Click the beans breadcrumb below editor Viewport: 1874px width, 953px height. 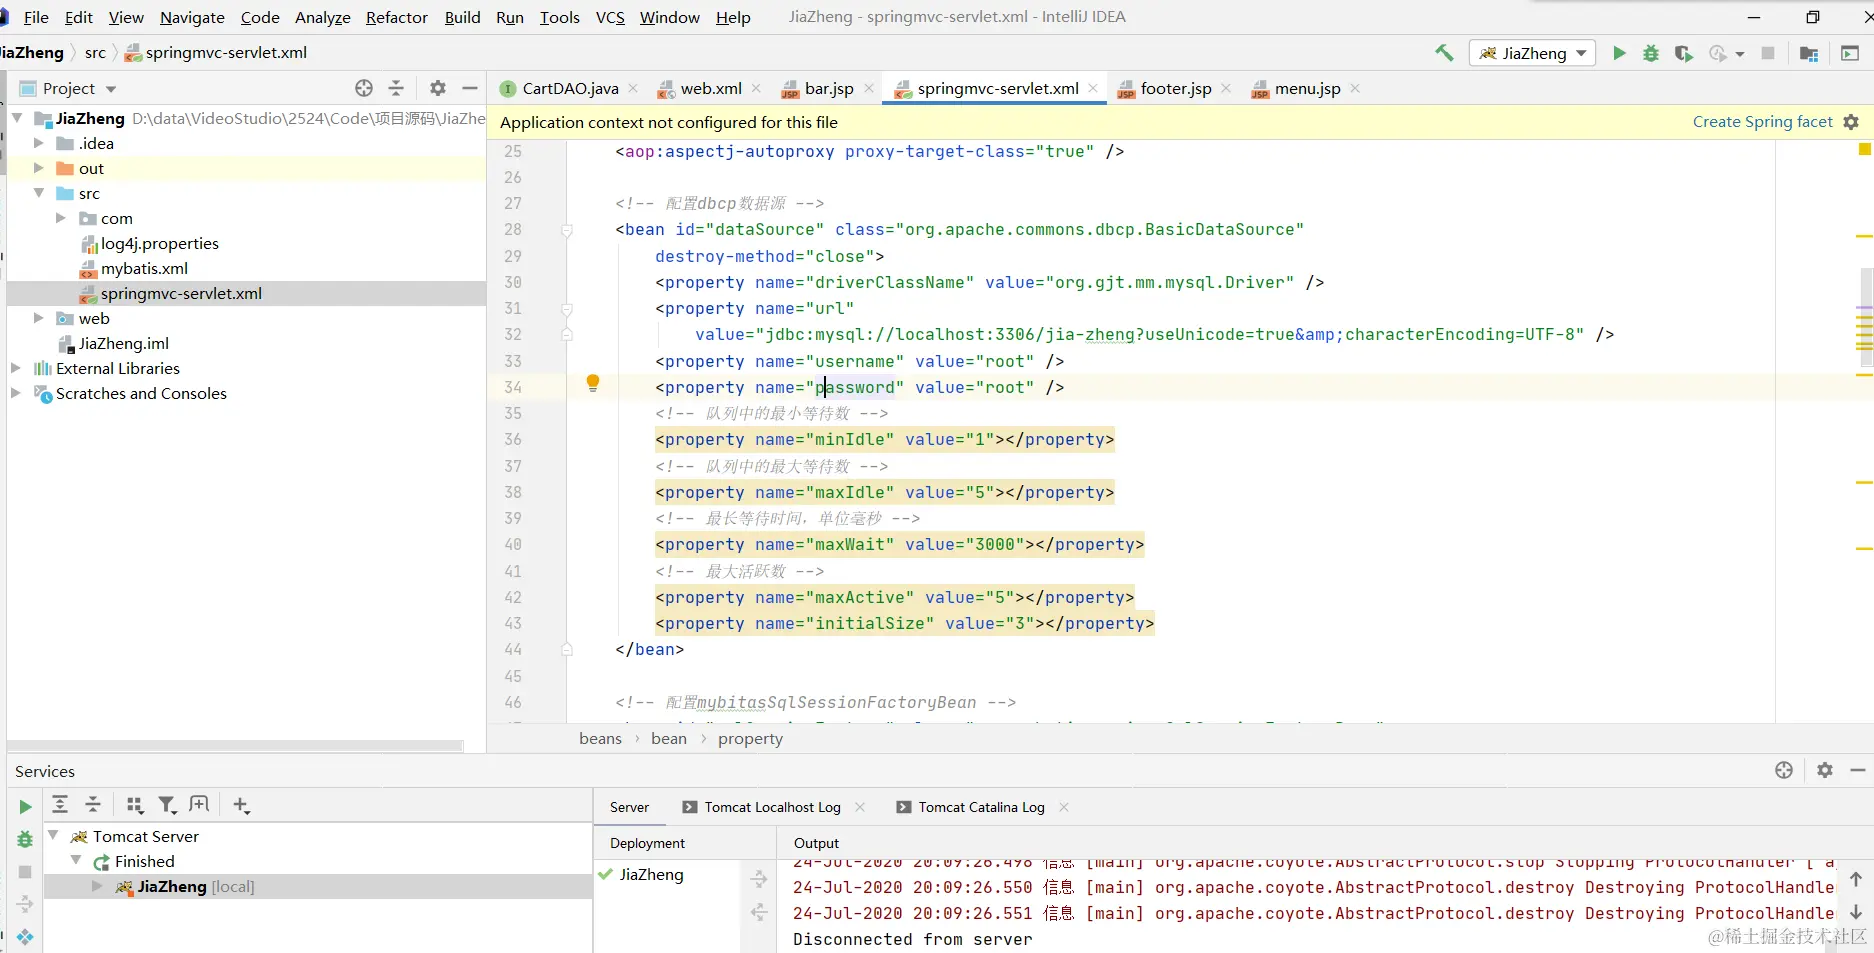[x=600, y=738]
